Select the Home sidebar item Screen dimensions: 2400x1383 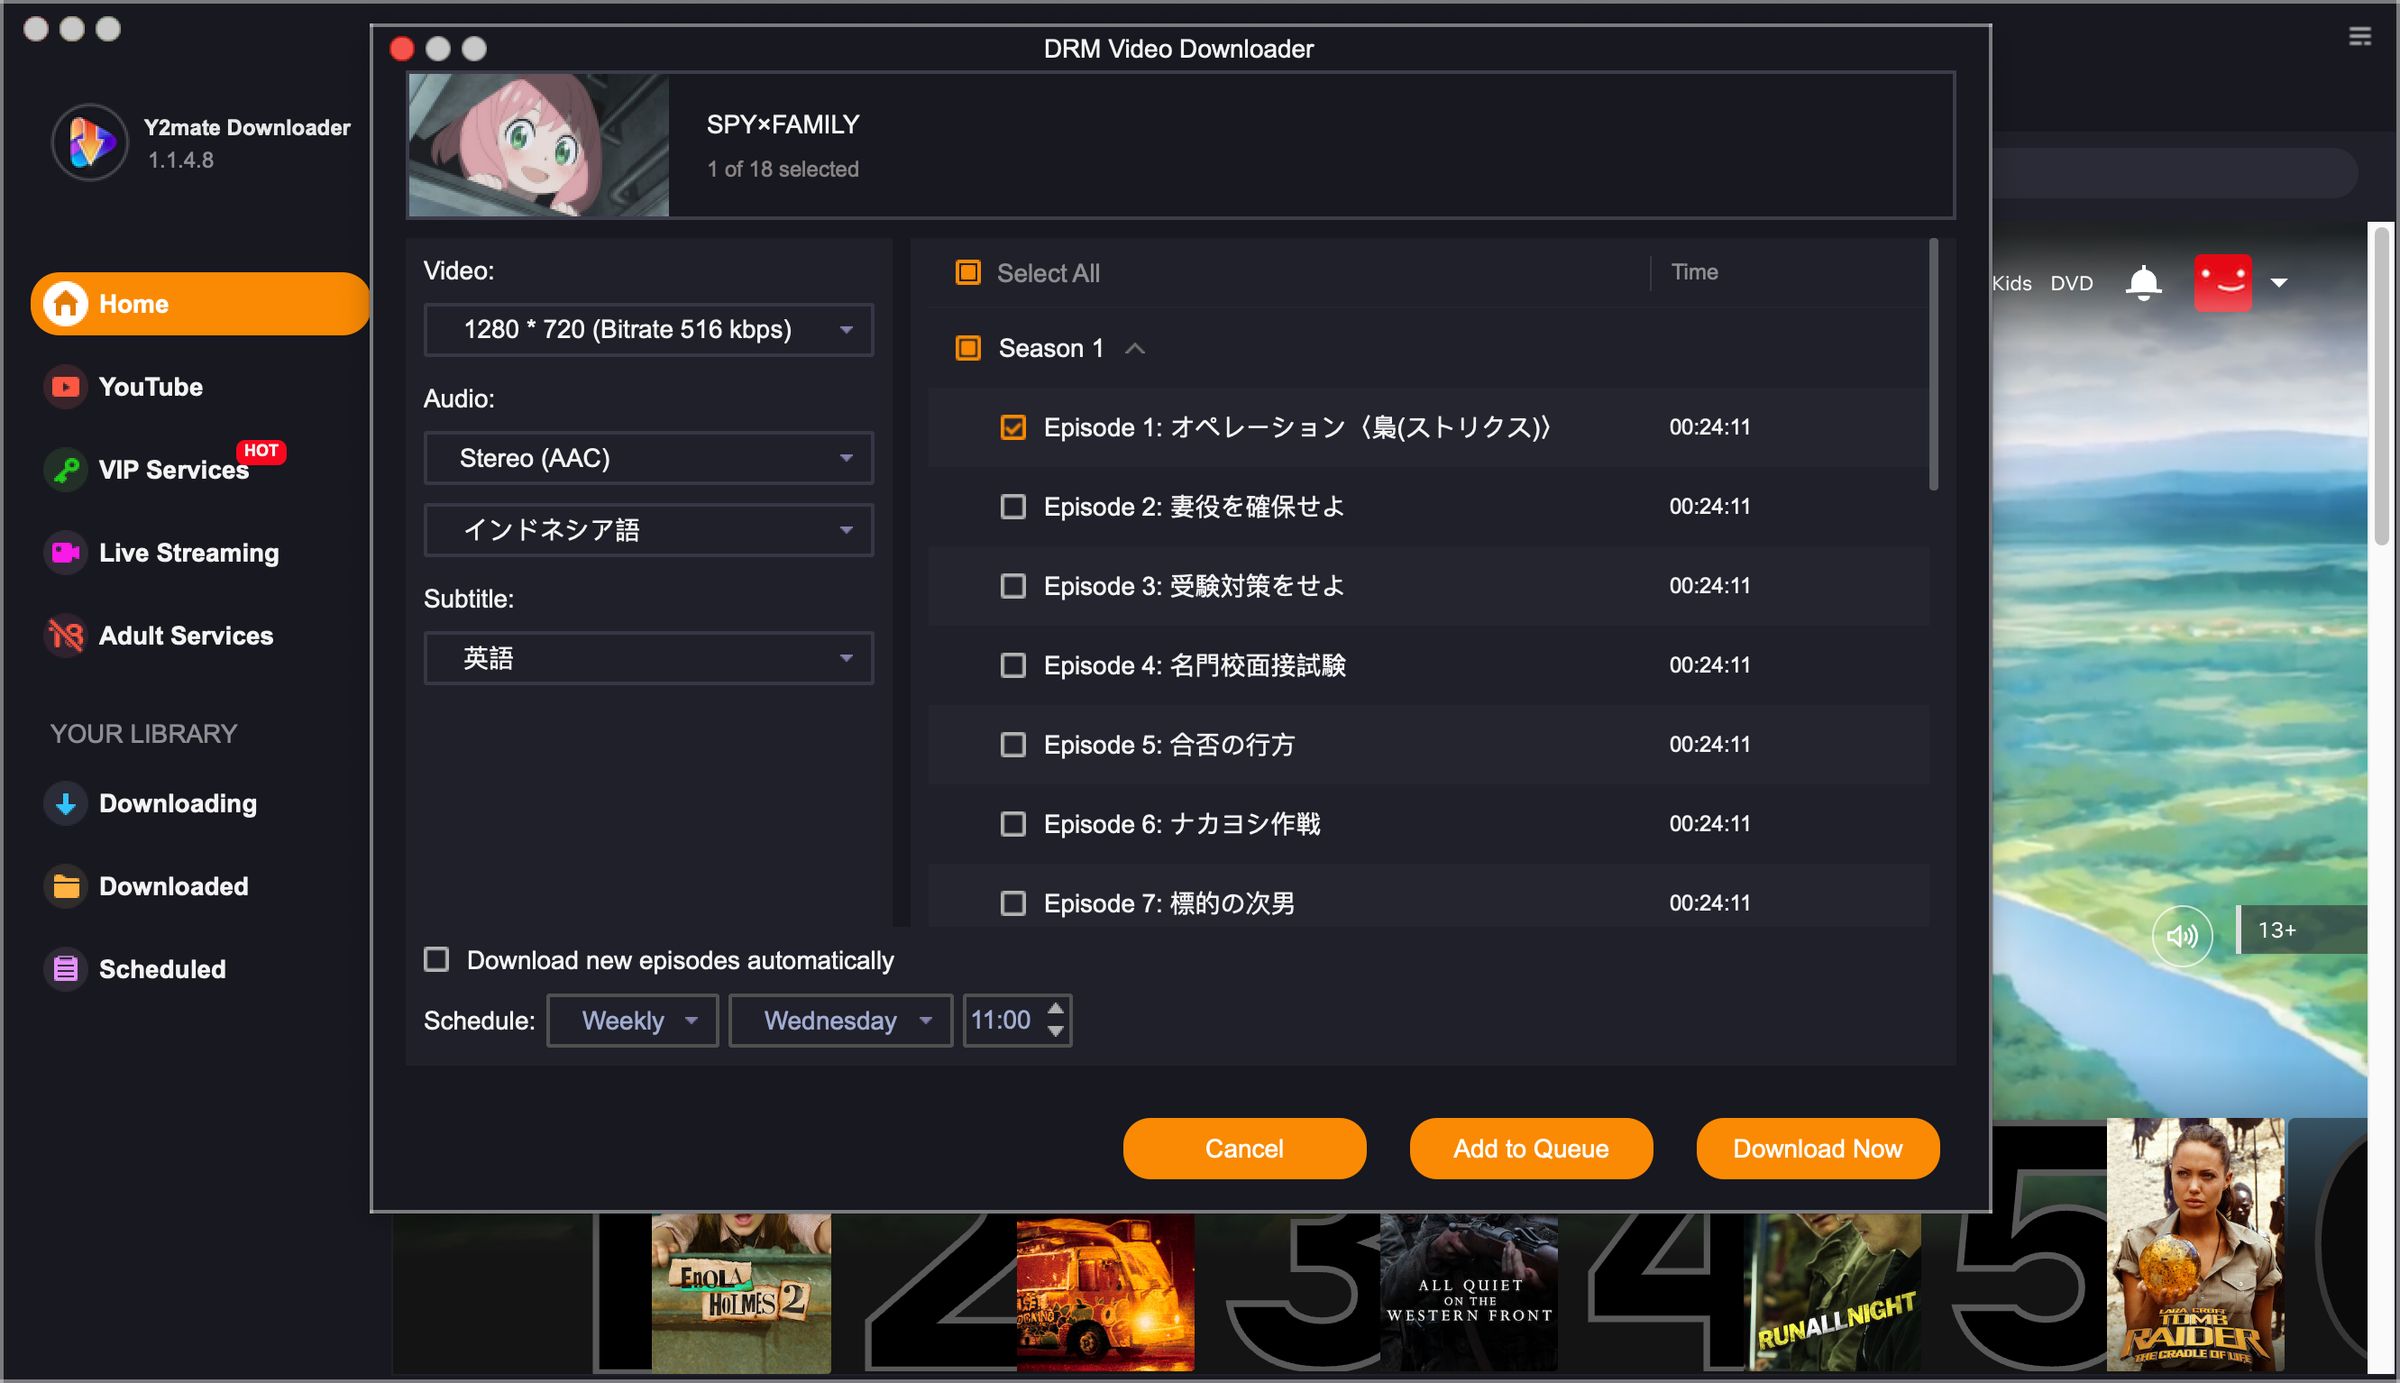coord(200,304)
